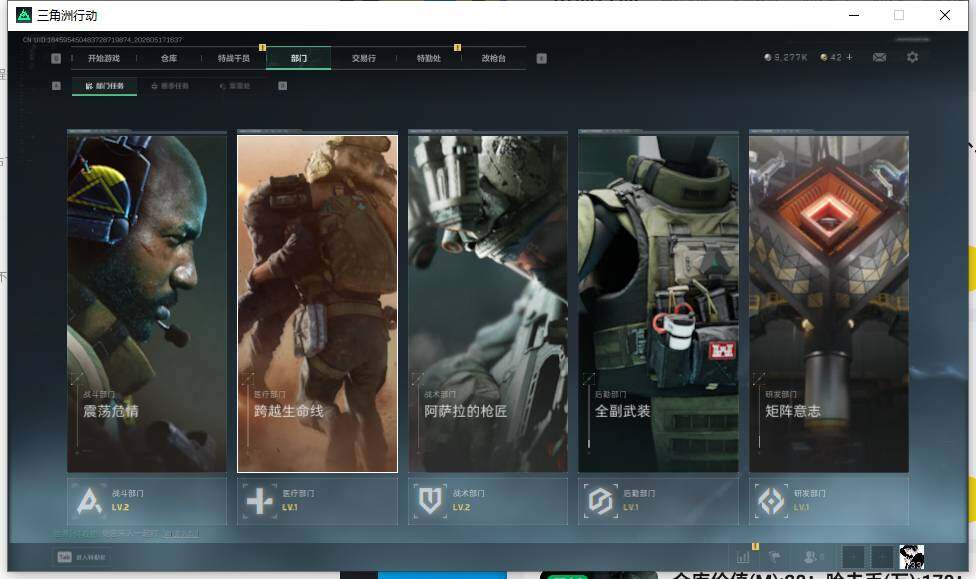Open the 特勤处 tab
Screen dimensions: 976x579
click(x=428, y=59)
